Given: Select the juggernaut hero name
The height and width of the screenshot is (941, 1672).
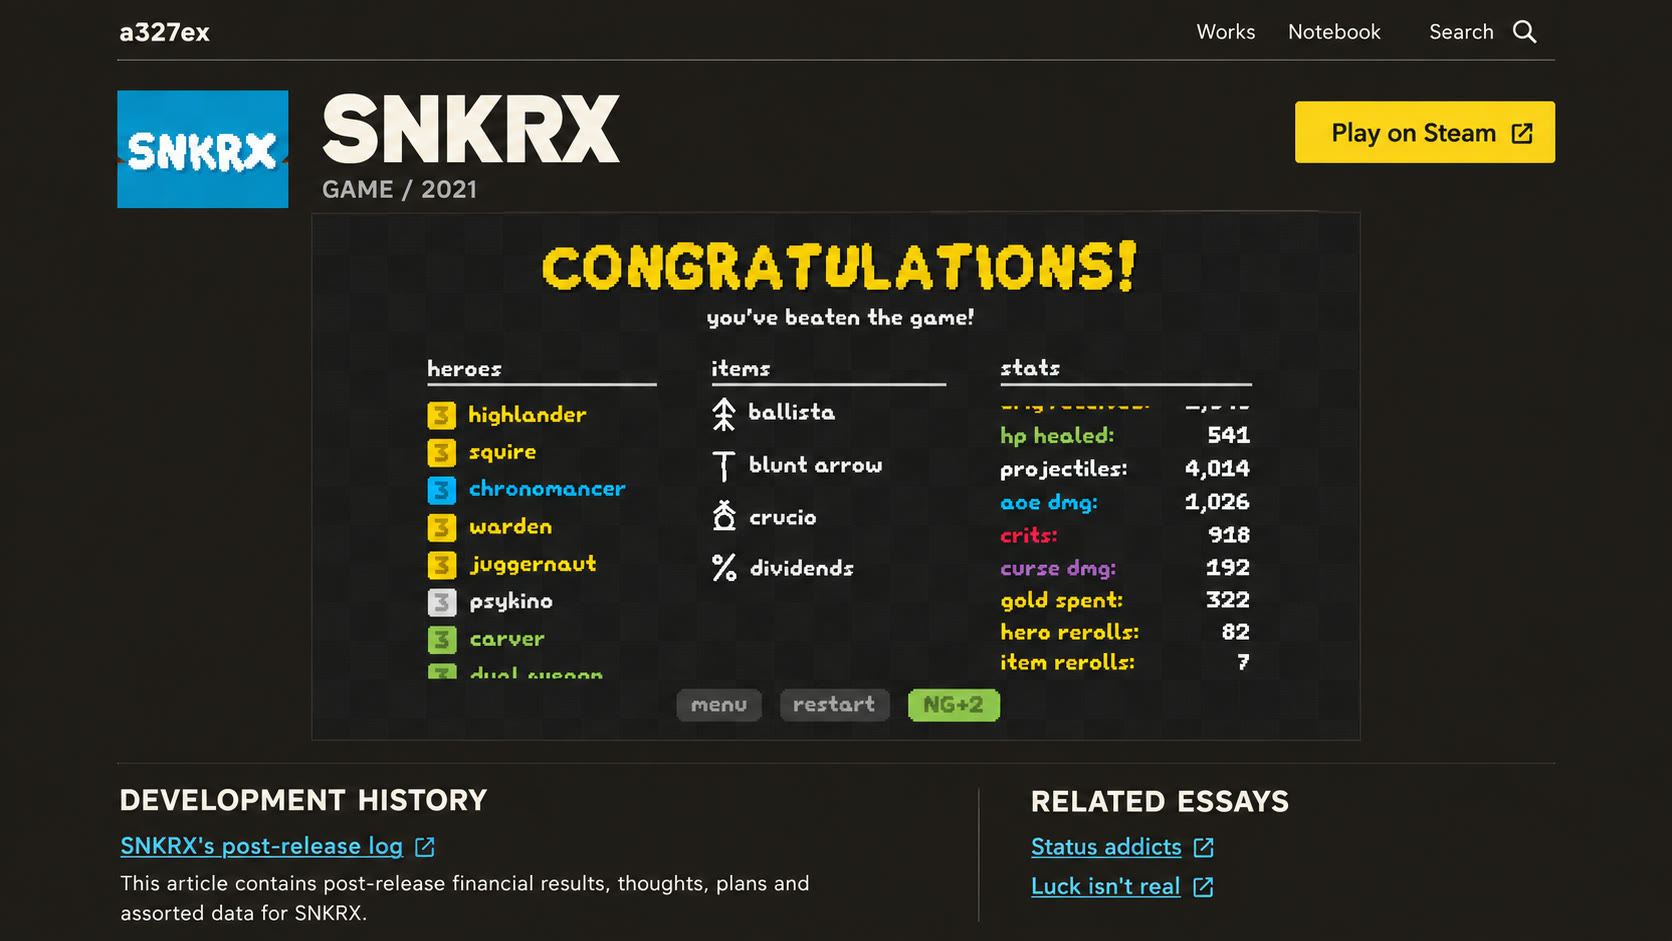Looking at the screenshot, I should pos(532,565).
